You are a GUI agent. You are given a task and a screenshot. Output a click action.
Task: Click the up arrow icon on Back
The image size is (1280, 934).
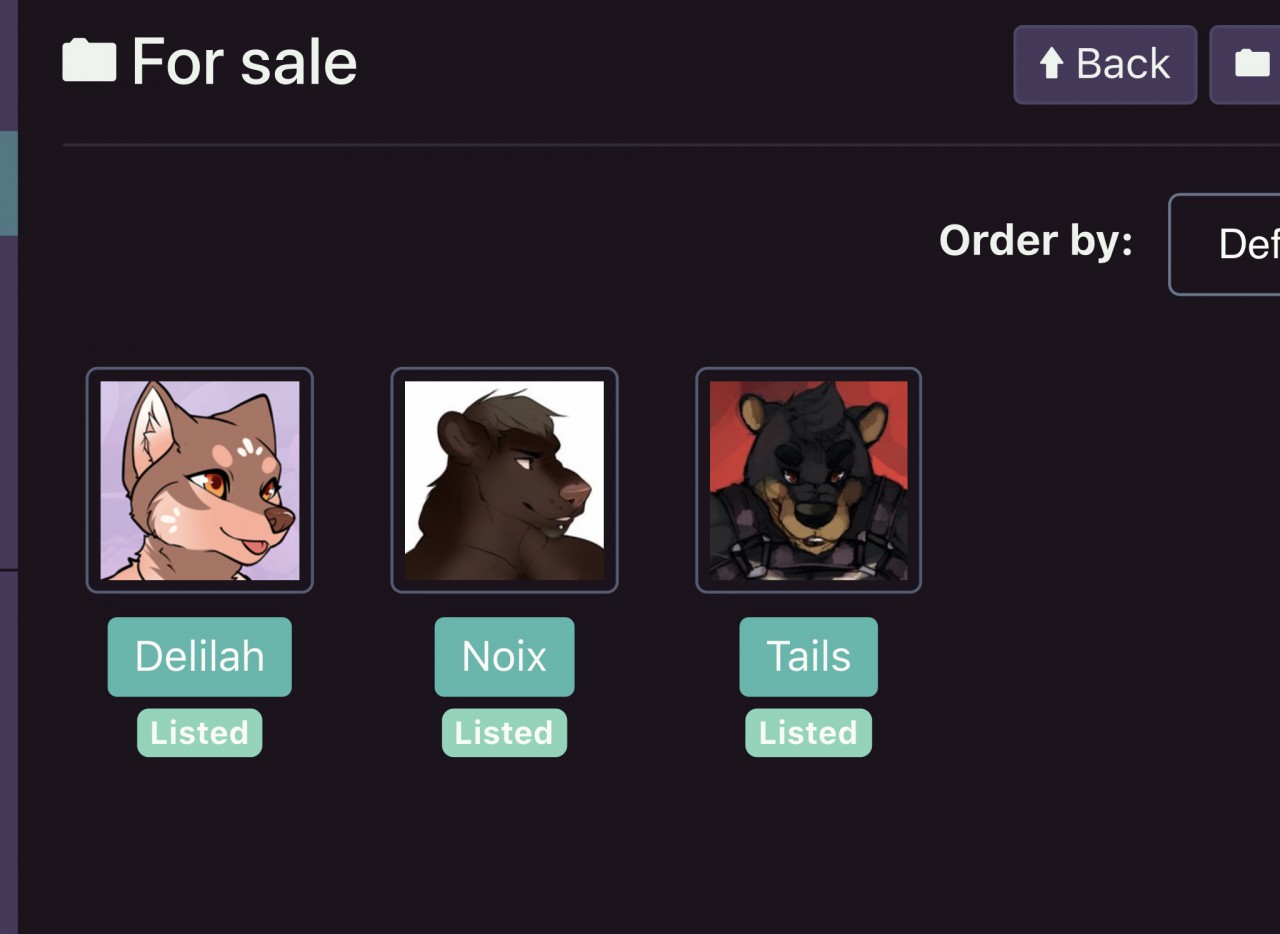click(x=1050, y=65)
